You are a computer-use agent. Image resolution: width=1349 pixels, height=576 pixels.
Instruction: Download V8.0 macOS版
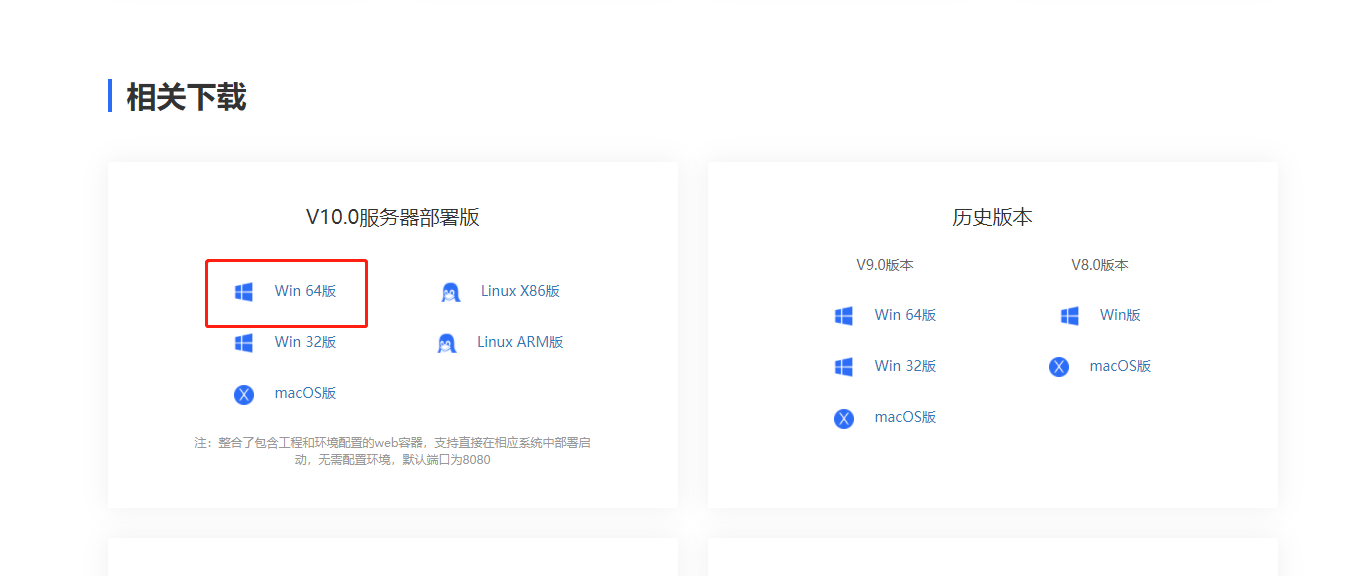[1120, 366]
